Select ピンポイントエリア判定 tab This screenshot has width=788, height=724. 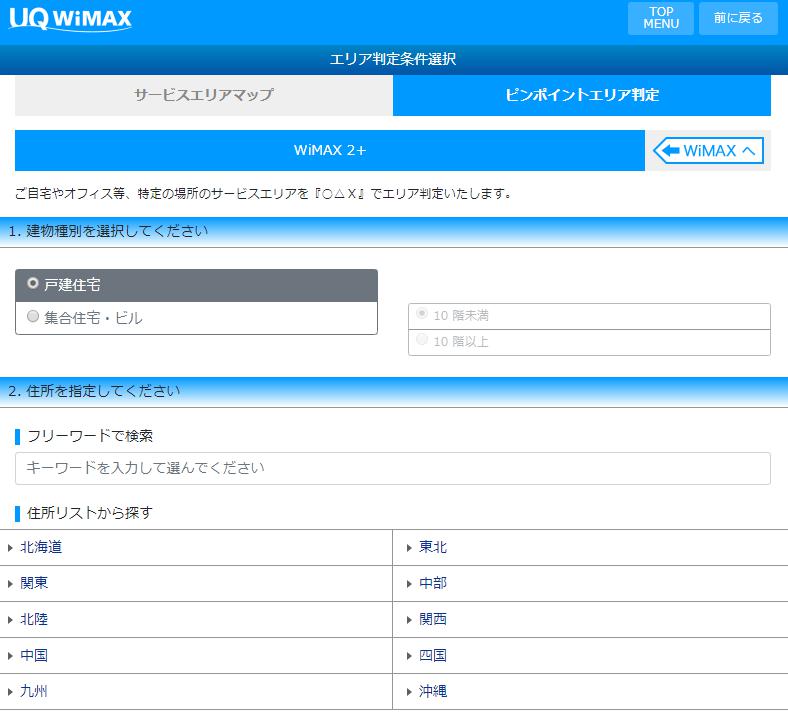581,95
